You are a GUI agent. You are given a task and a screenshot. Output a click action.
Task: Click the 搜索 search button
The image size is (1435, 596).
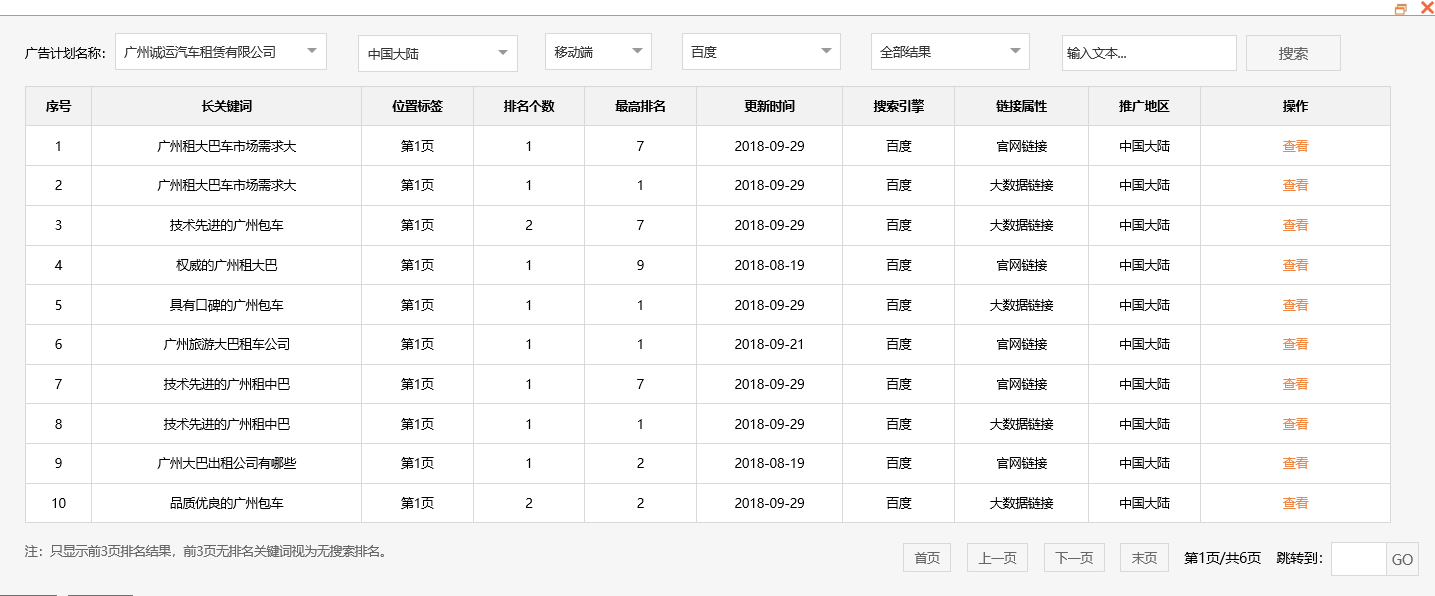1292,53
